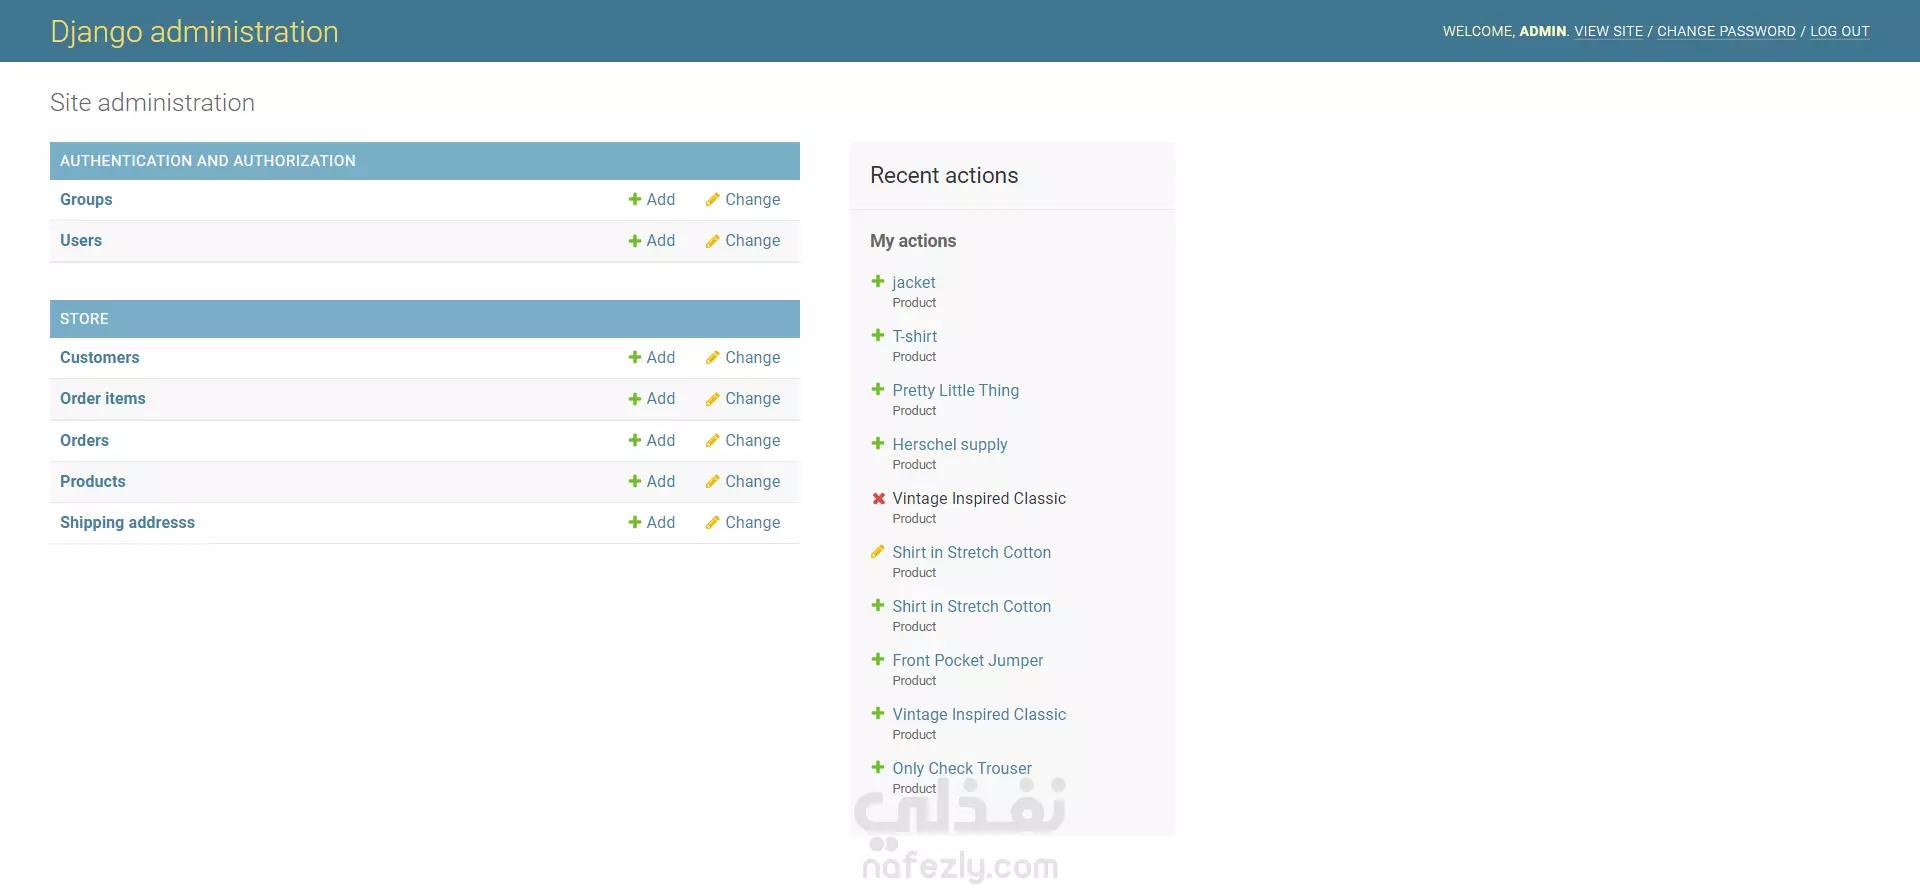Click the green plus icon beside T-shirt
The image size is (1920, 886).
878,335
